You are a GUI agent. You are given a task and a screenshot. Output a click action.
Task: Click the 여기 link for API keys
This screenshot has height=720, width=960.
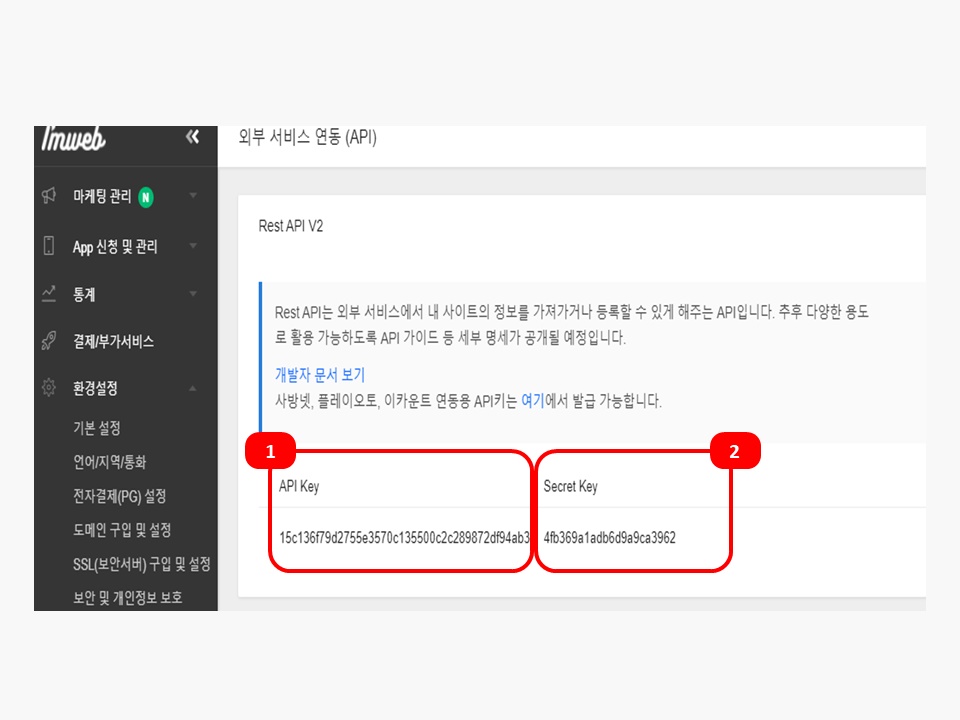[x=532, y=401]
